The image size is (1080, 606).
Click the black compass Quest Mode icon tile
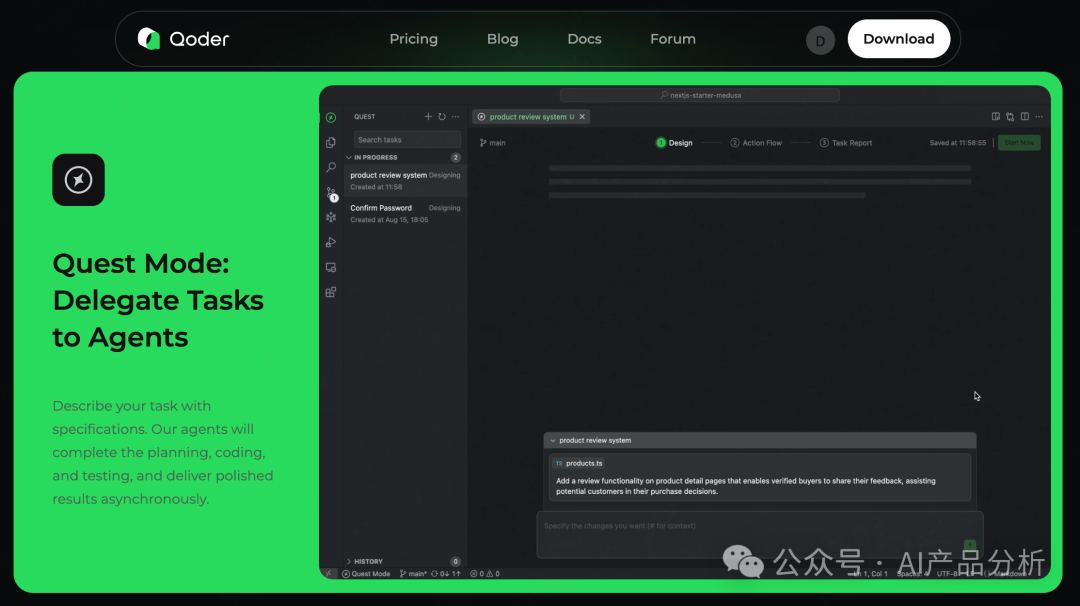(x=79, y=180)
